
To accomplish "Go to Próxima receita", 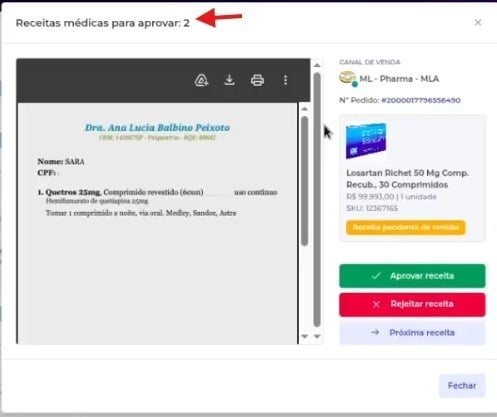I will tap(412, 333).
